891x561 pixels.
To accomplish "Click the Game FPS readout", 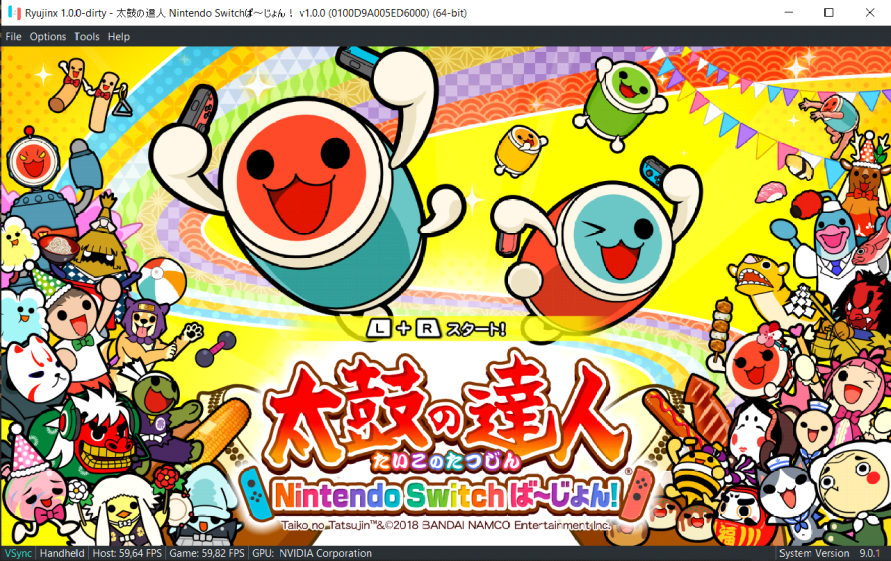I will pyautogui.click(x=207, y=553).
